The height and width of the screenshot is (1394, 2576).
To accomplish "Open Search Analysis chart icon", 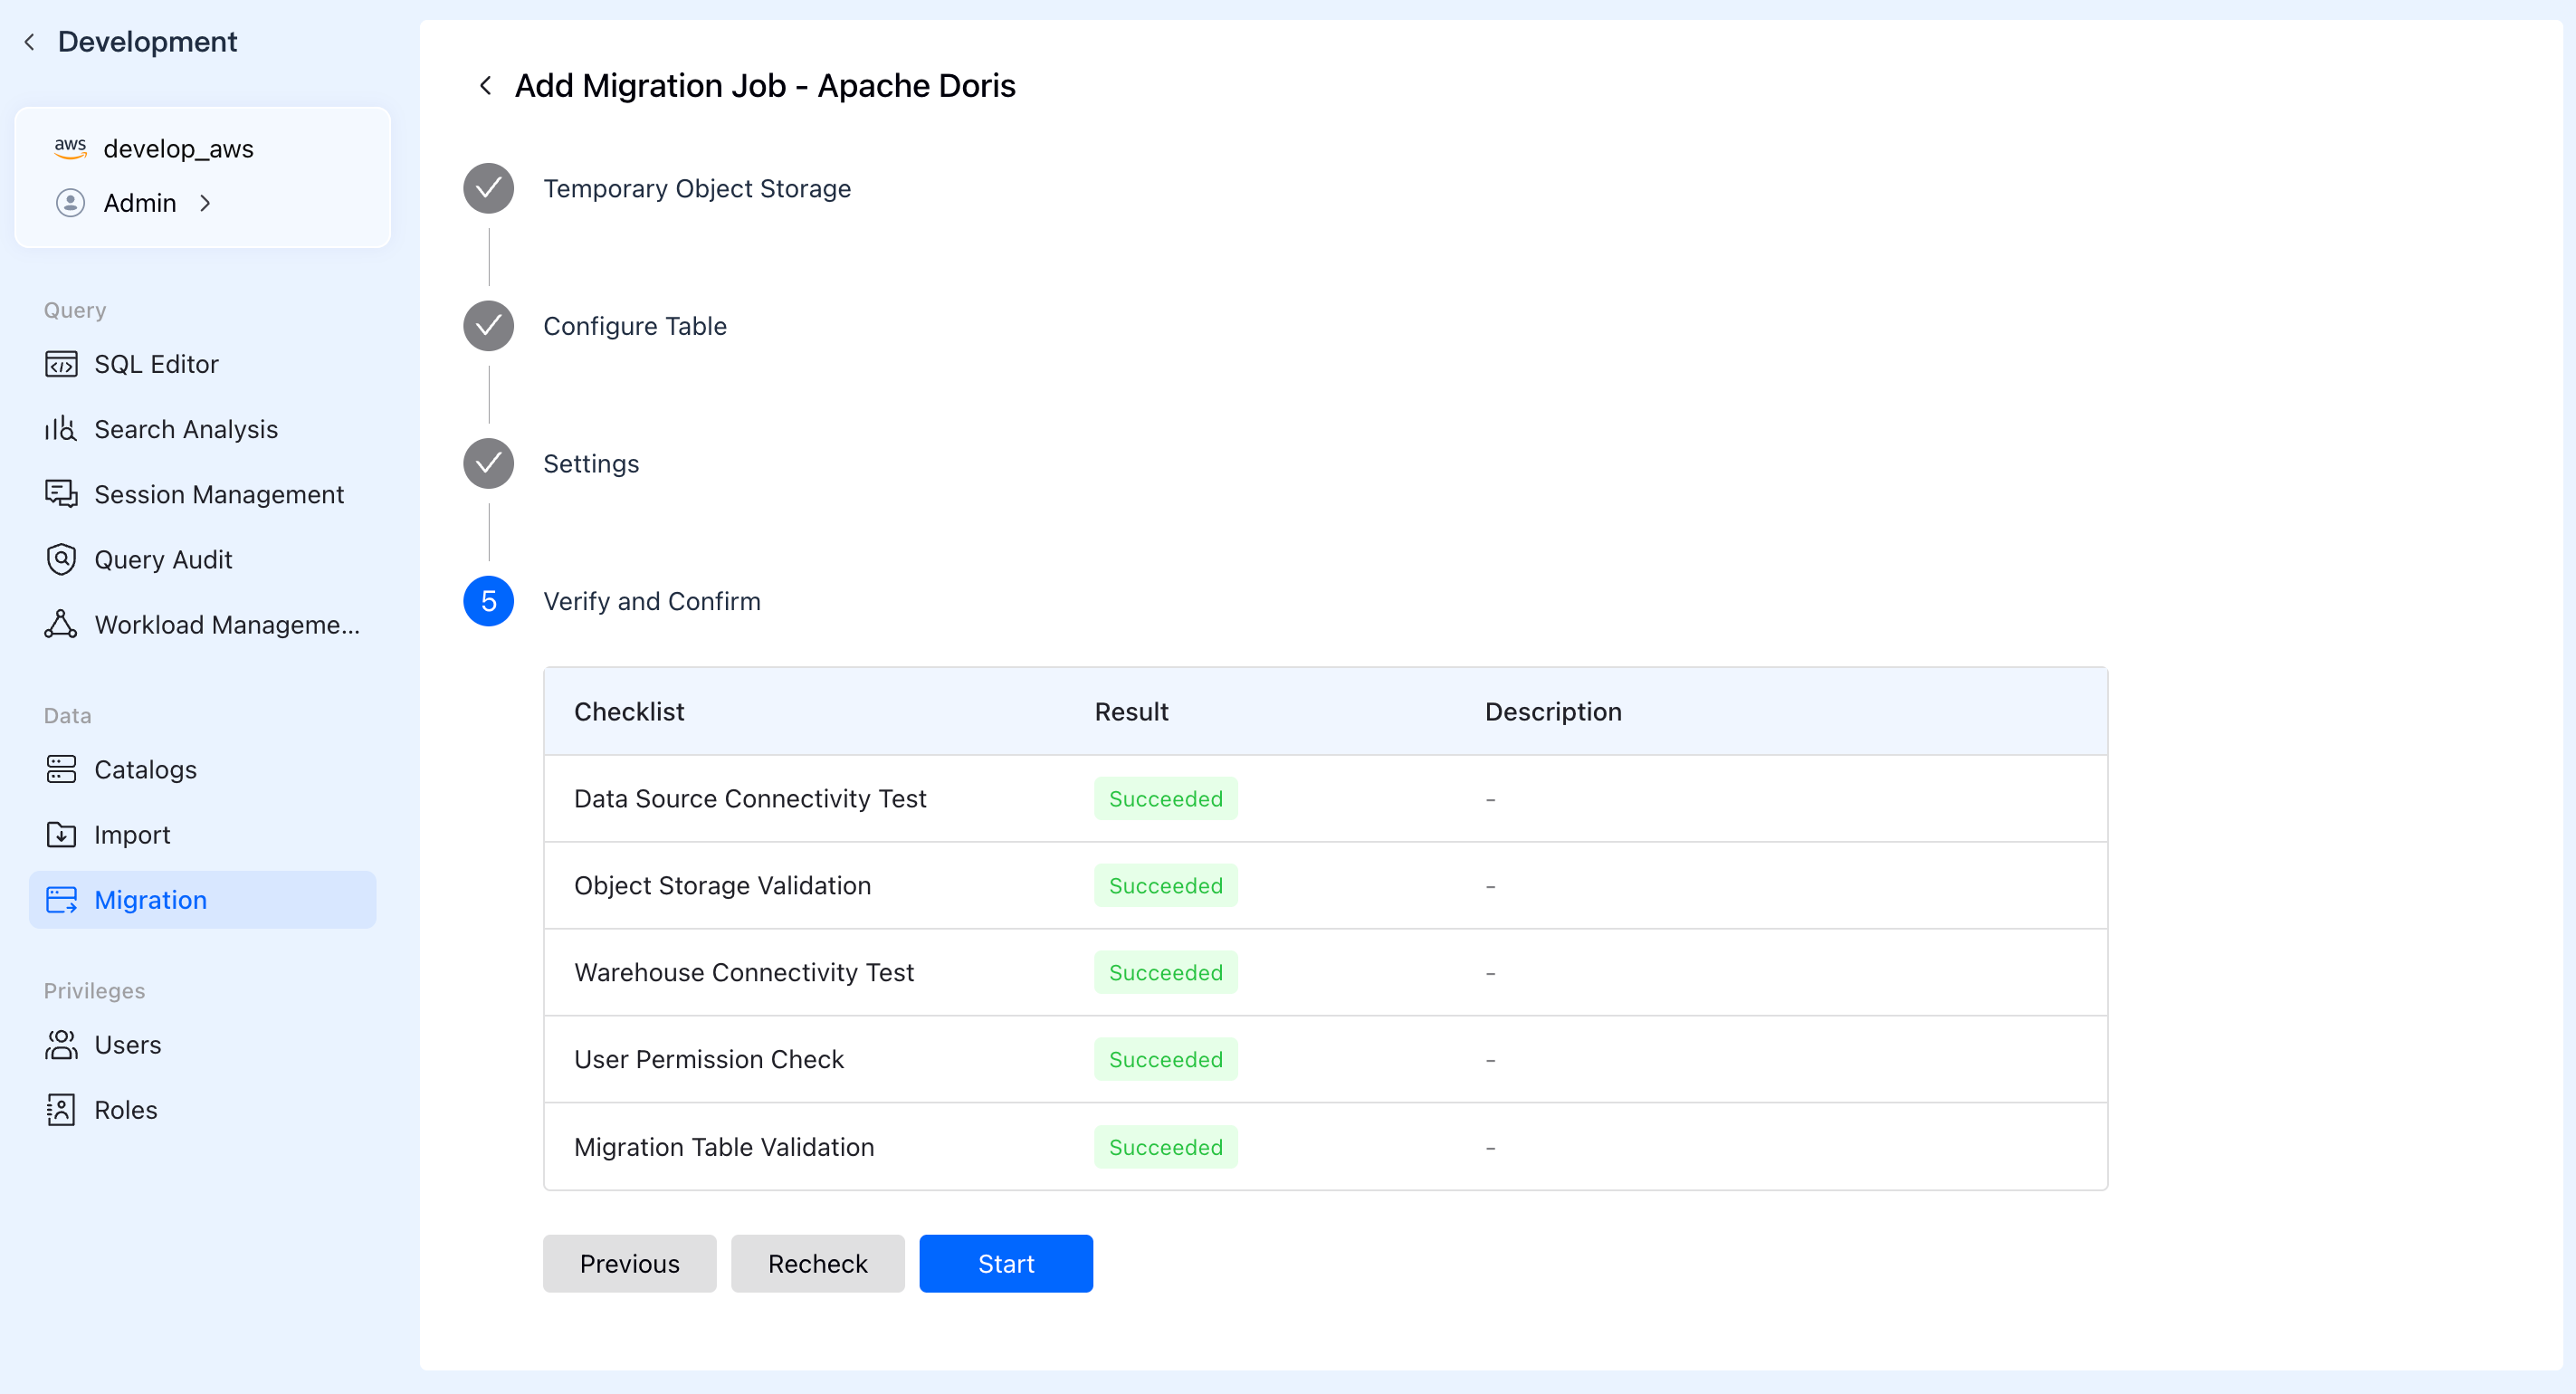I will coord(61,429).
